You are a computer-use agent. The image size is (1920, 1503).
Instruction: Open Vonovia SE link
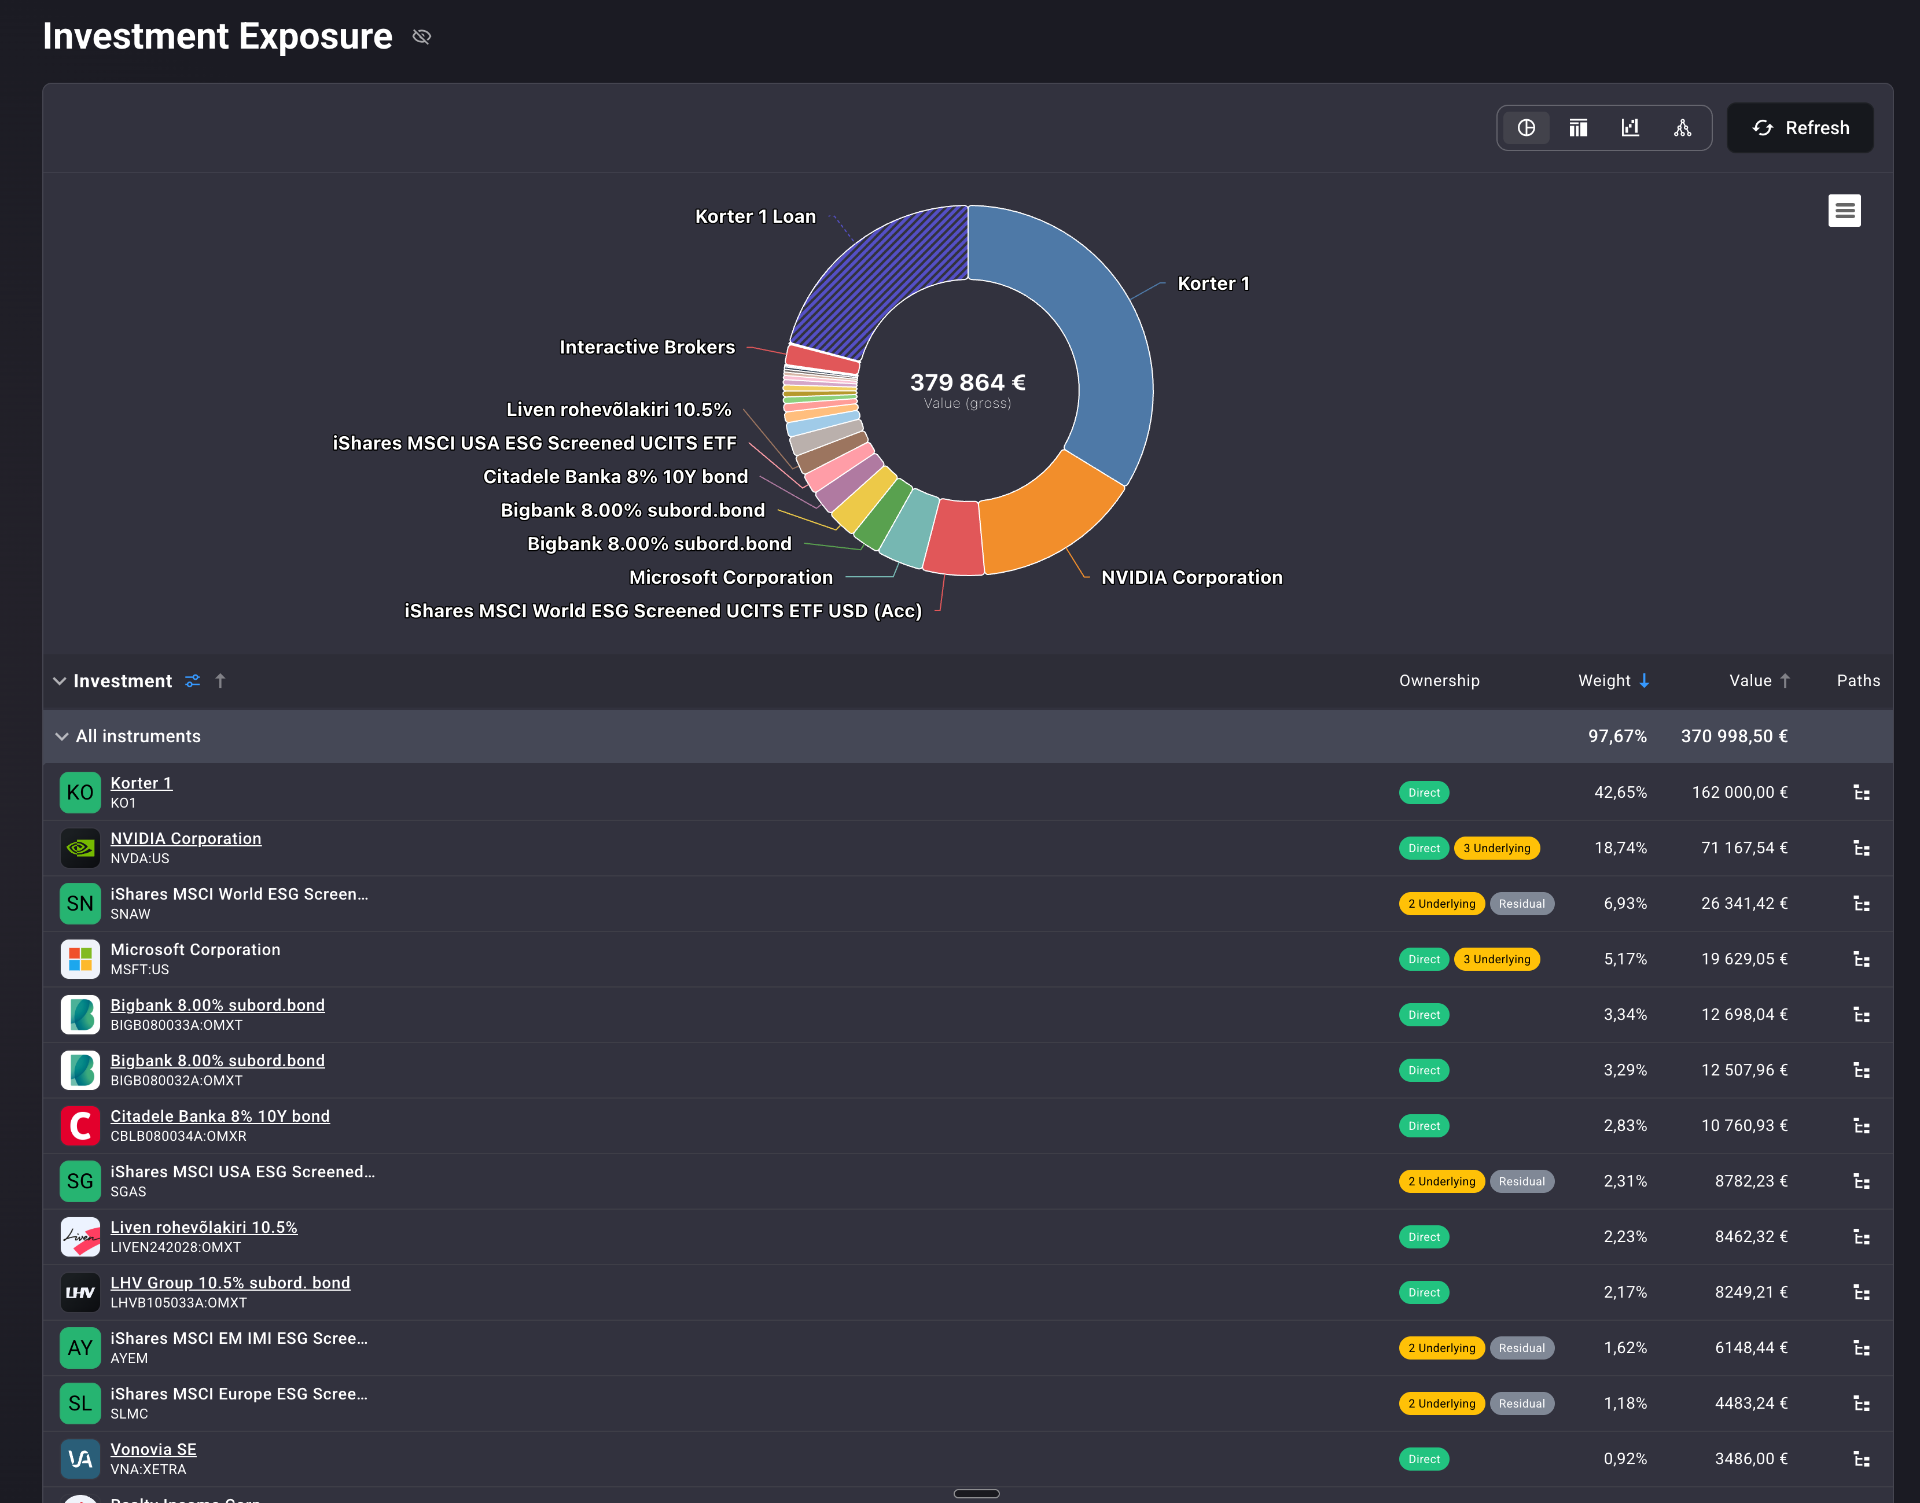[153, 1449]
